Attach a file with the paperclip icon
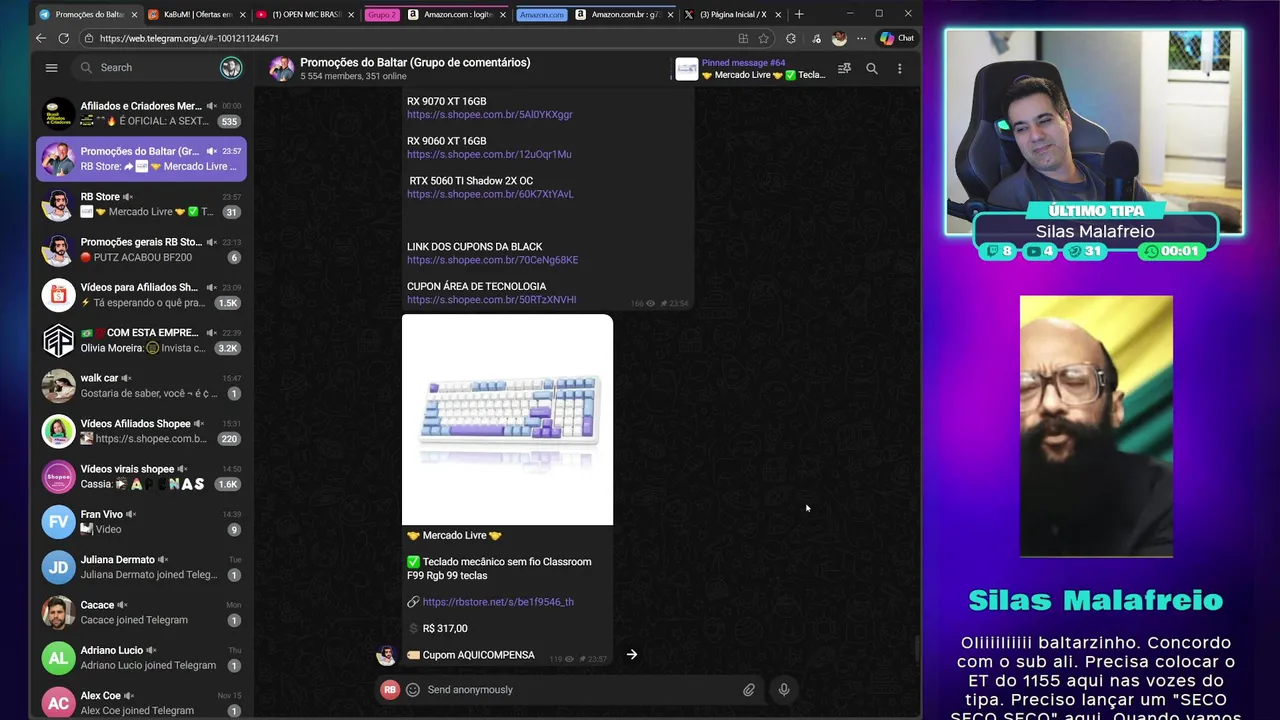Image resolution: width=1280 pixels, height=720 pixels. click(748, 689)
